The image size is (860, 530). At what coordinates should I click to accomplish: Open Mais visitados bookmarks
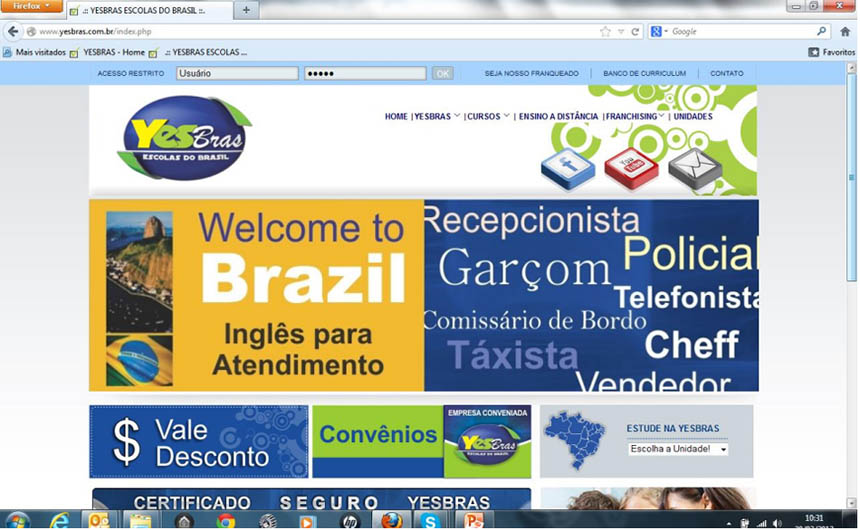pyautogui.click(x=35, y=52)
